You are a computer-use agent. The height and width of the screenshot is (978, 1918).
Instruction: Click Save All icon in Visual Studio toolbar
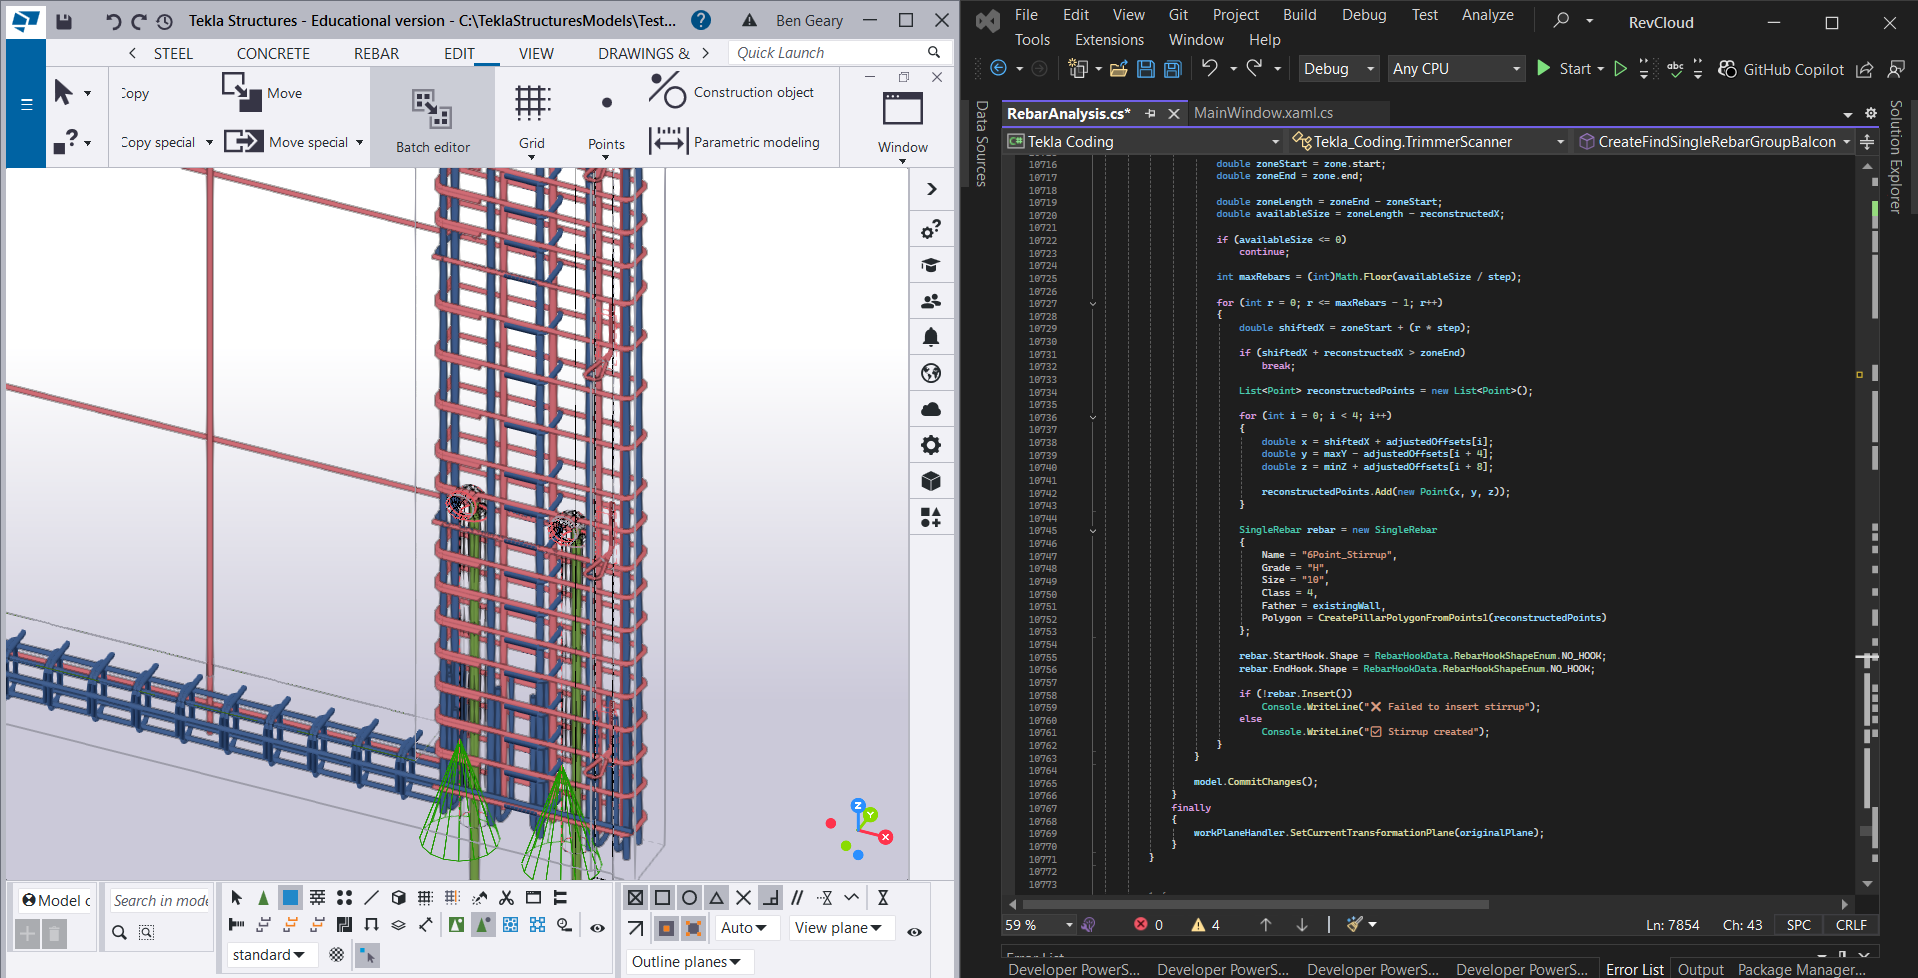(x=1172, y=69)
